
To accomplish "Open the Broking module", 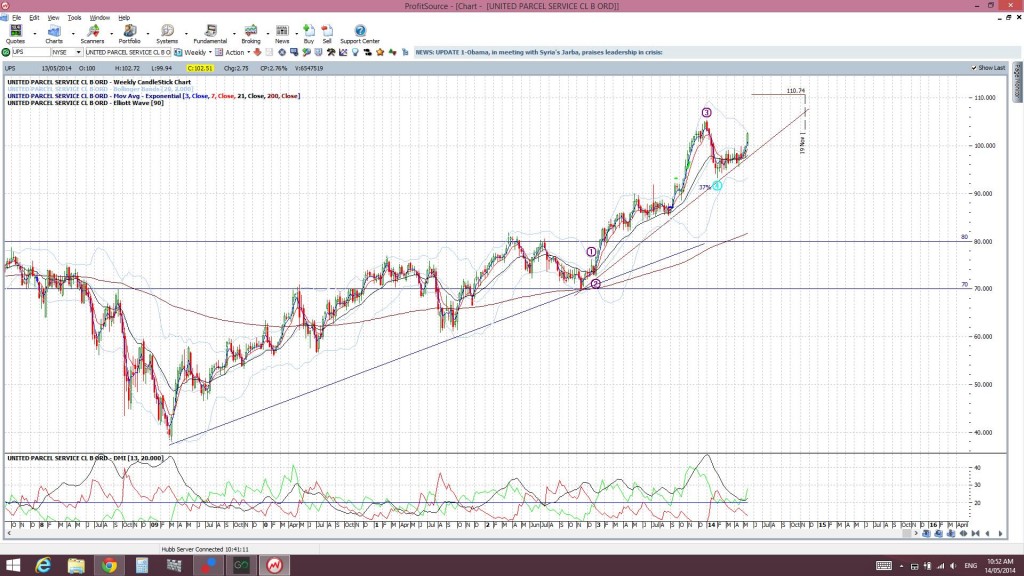I will (x=251, y=34).
